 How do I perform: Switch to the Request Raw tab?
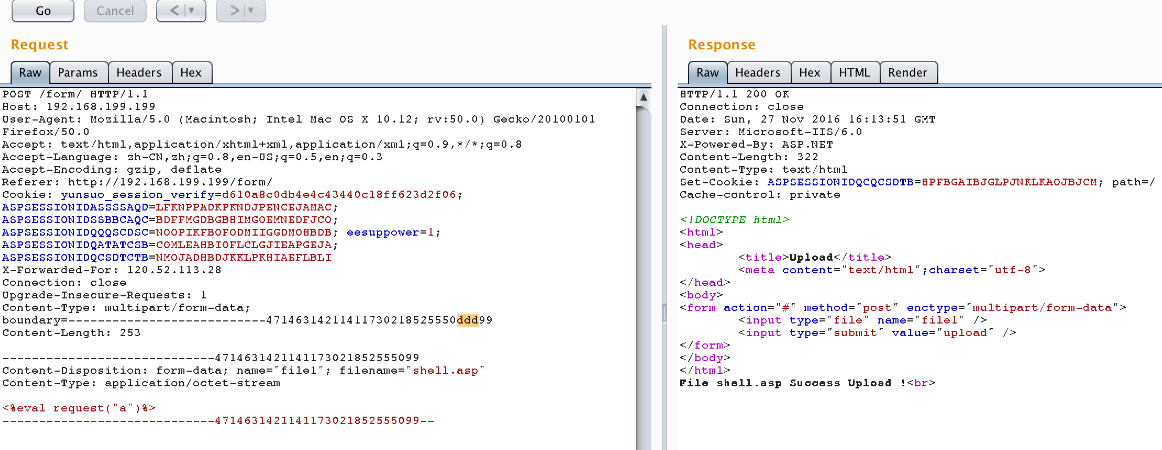pyautogui.click(x=30, y=73)
